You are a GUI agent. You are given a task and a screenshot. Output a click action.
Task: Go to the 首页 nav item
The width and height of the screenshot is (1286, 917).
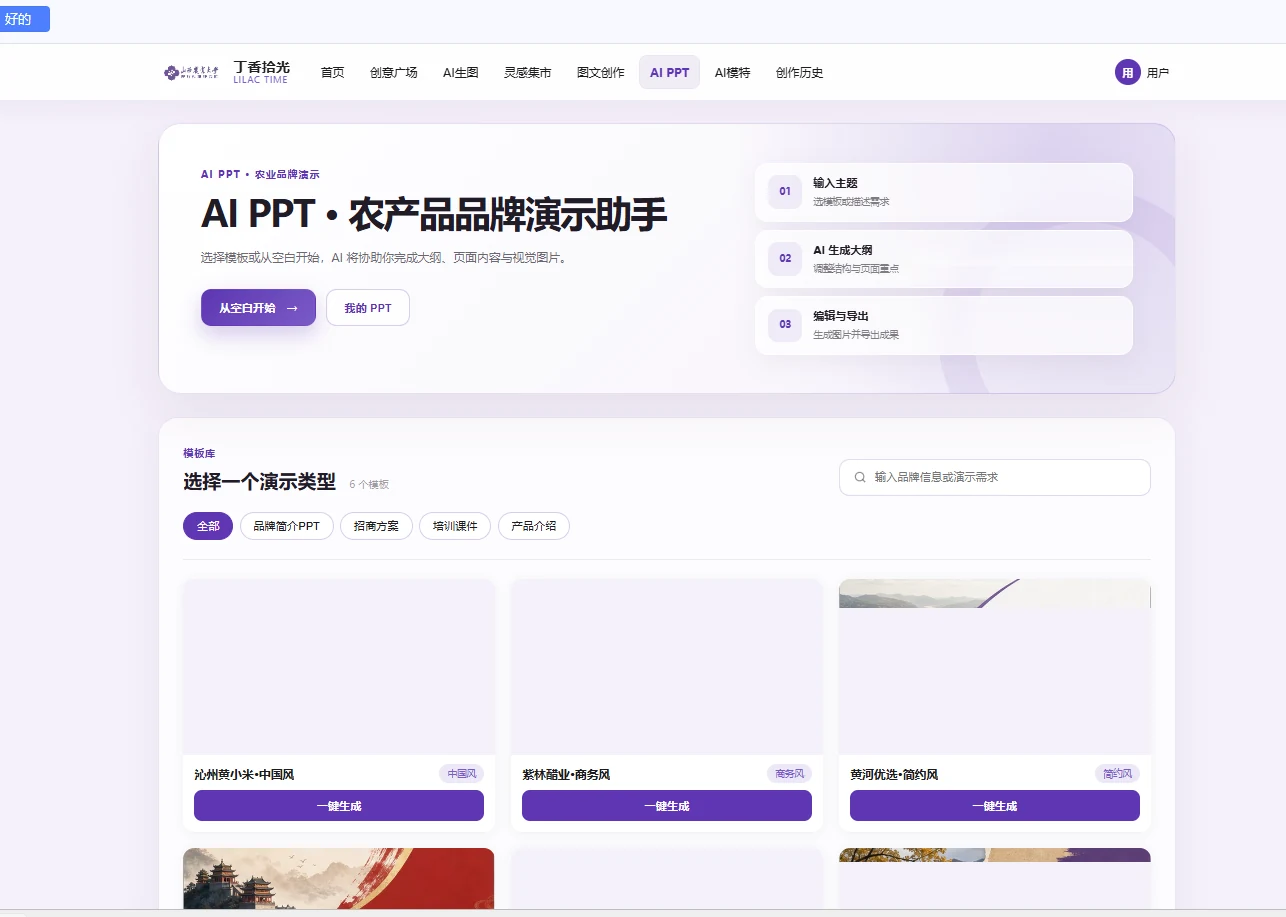click(x=333, y=72)
